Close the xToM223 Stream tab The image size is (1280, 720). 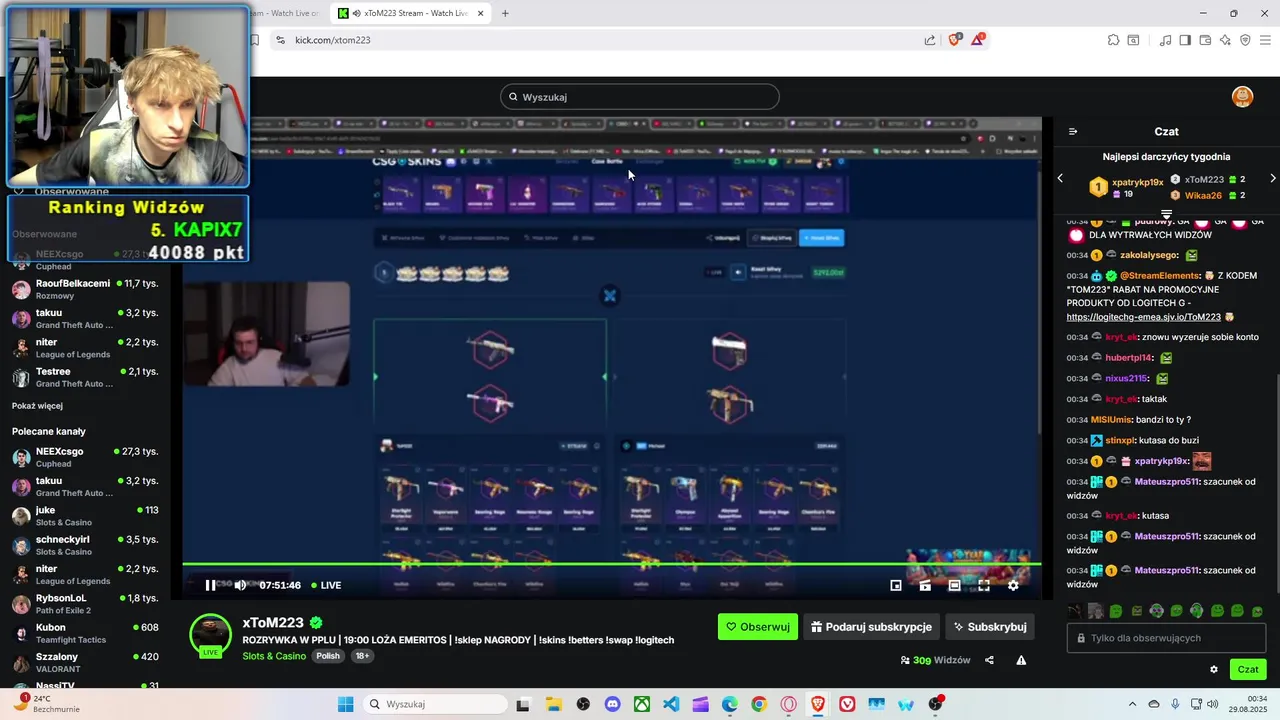(481, 13)
